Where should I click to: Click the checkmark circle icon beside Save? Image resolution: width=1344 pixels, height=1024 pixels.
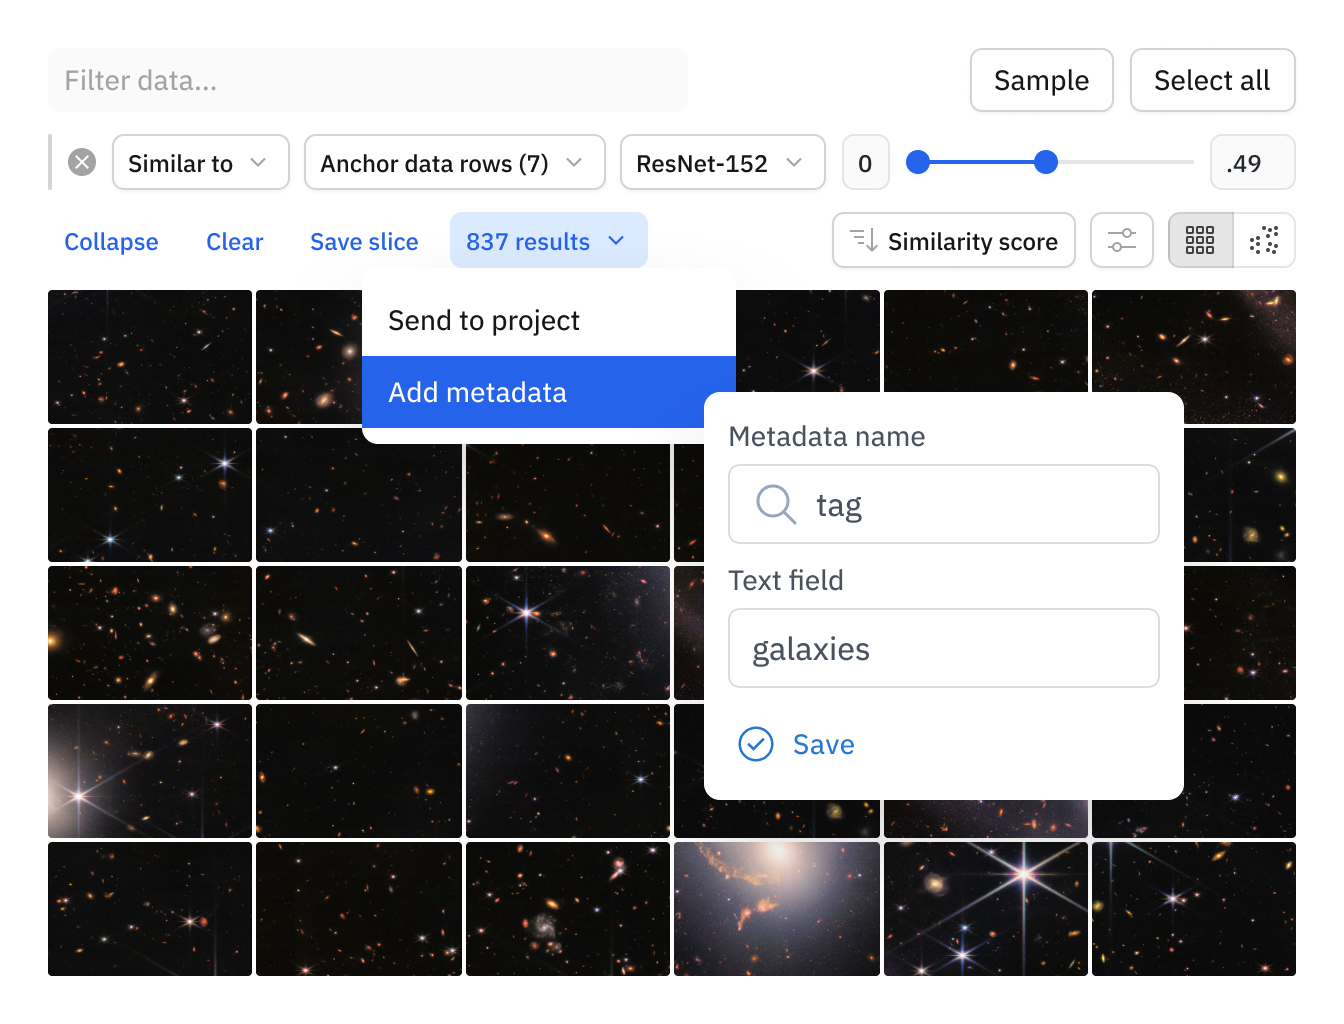pyautogui.click(x=756, y=744)
